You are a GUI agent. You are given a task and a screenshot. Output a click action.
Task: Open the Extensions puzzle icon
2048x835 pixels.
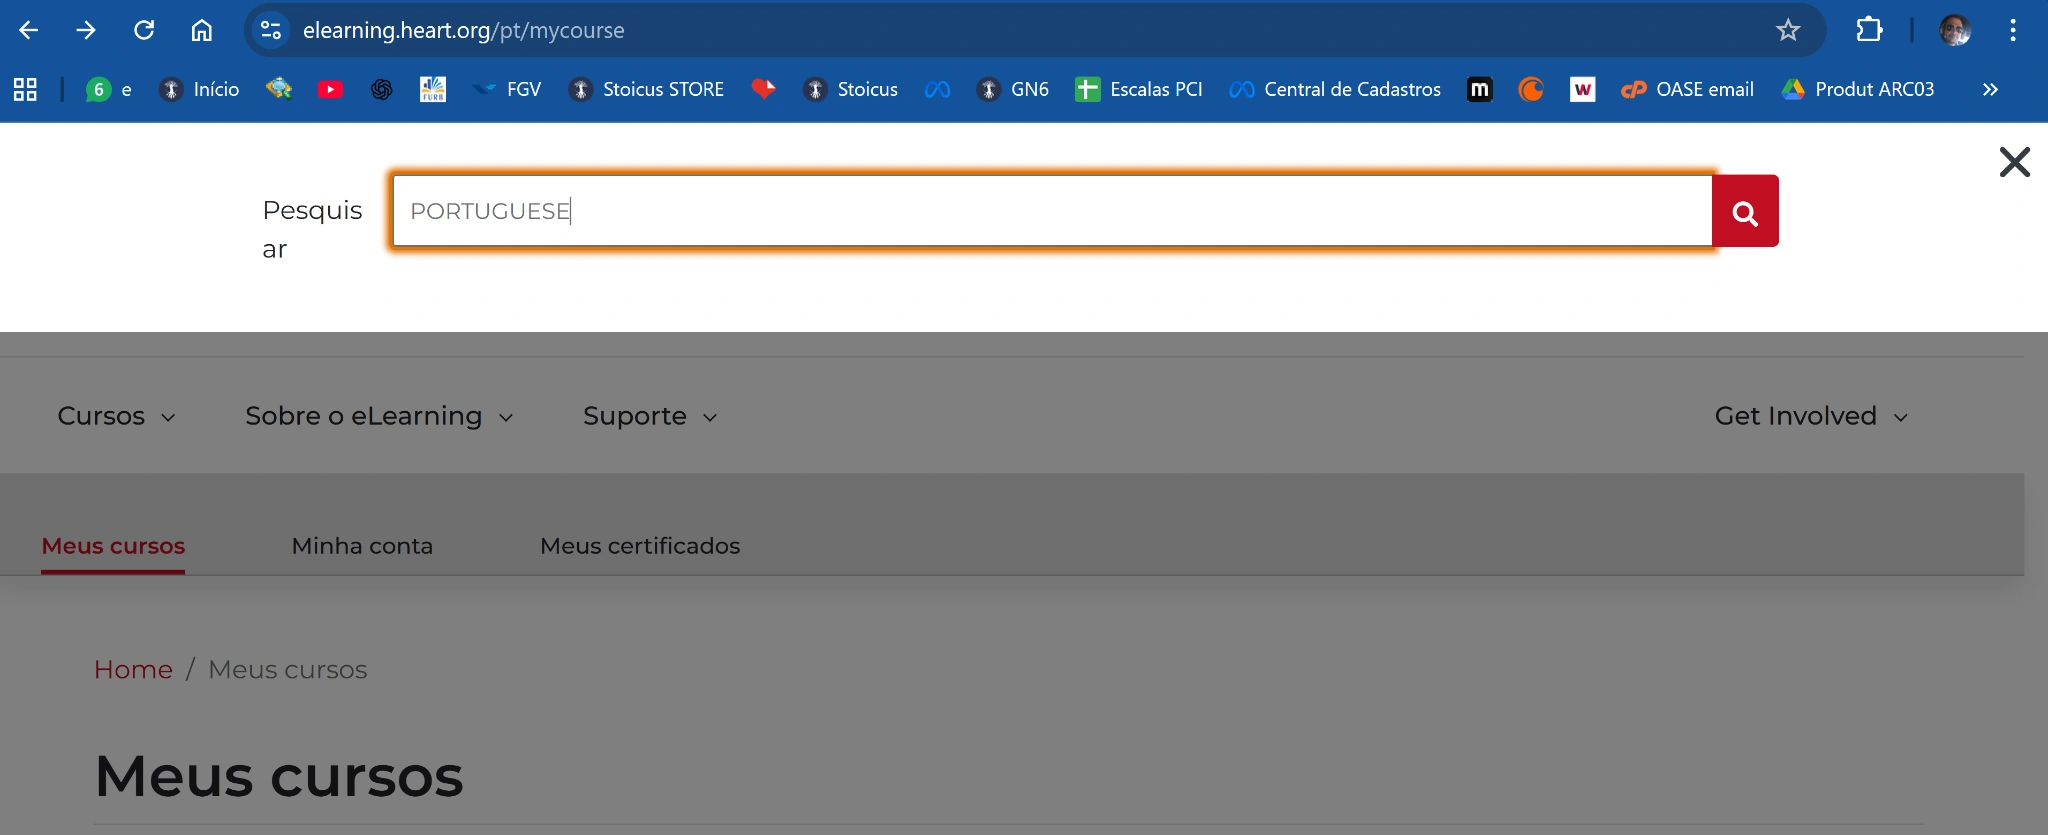coord(1869,30)
